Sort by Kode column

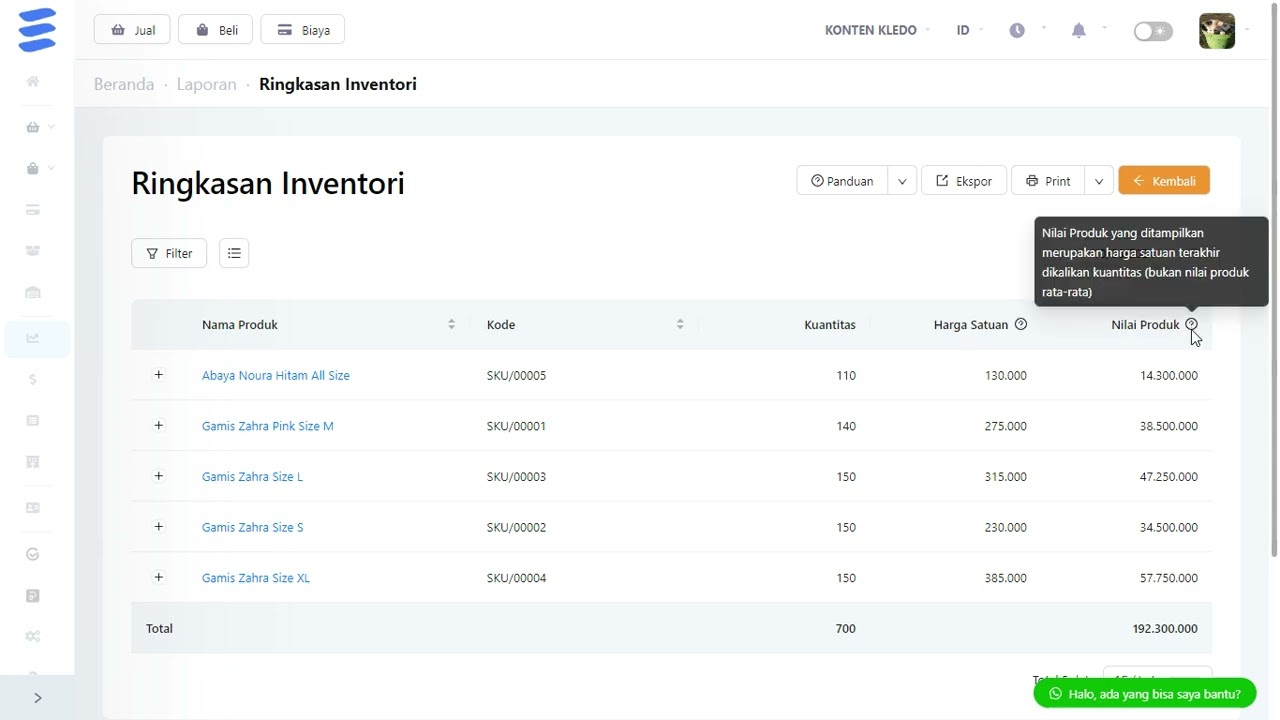tap(680, 324)
